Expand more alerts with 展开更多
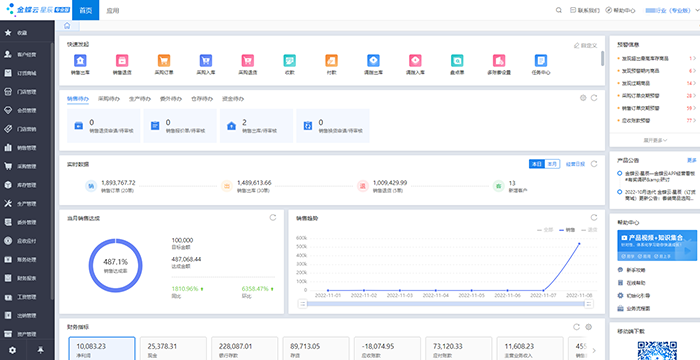700x360 pixels. point(655,140)
